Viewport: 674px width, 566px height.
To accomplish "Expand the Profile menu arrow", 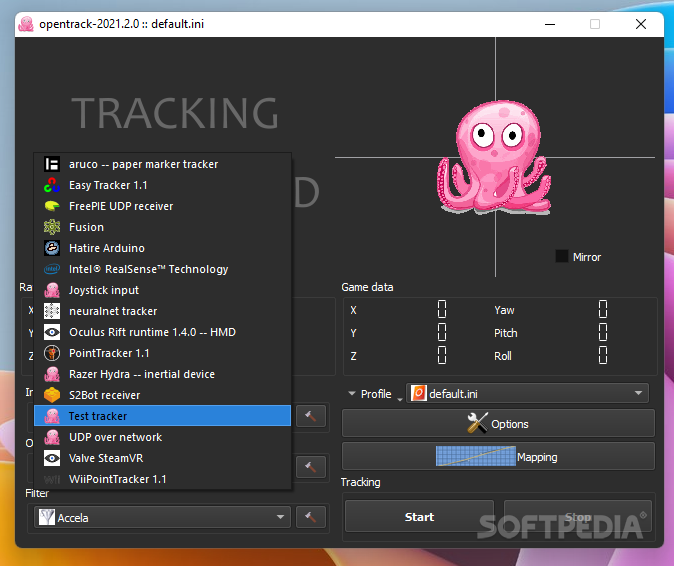I will point(352,393).
